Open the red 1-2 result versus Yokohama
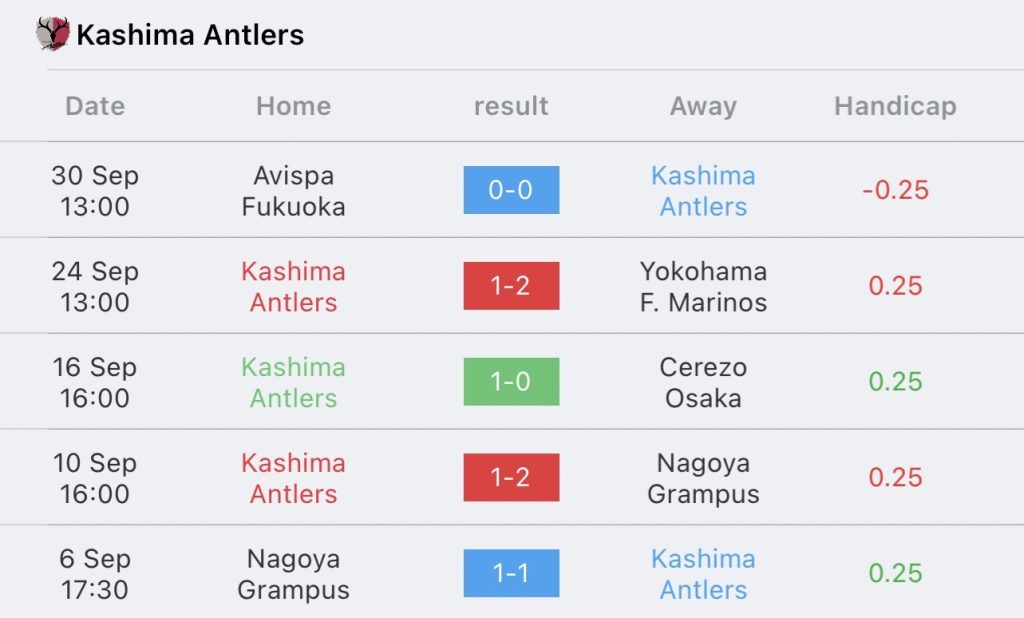Image resolution: width=1024 pixels, height=618 pixels. click(x=511, y=285)
